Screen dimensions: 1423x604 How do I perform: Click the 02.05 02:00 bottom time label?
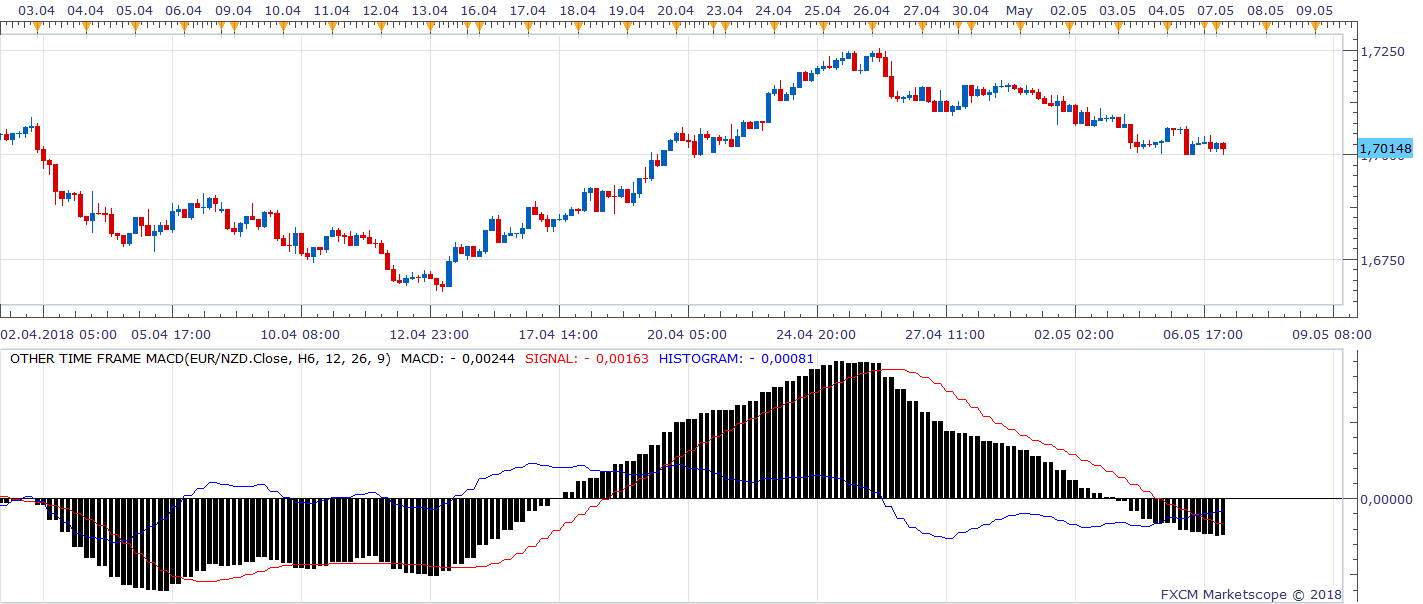(x=1075, y=335)
